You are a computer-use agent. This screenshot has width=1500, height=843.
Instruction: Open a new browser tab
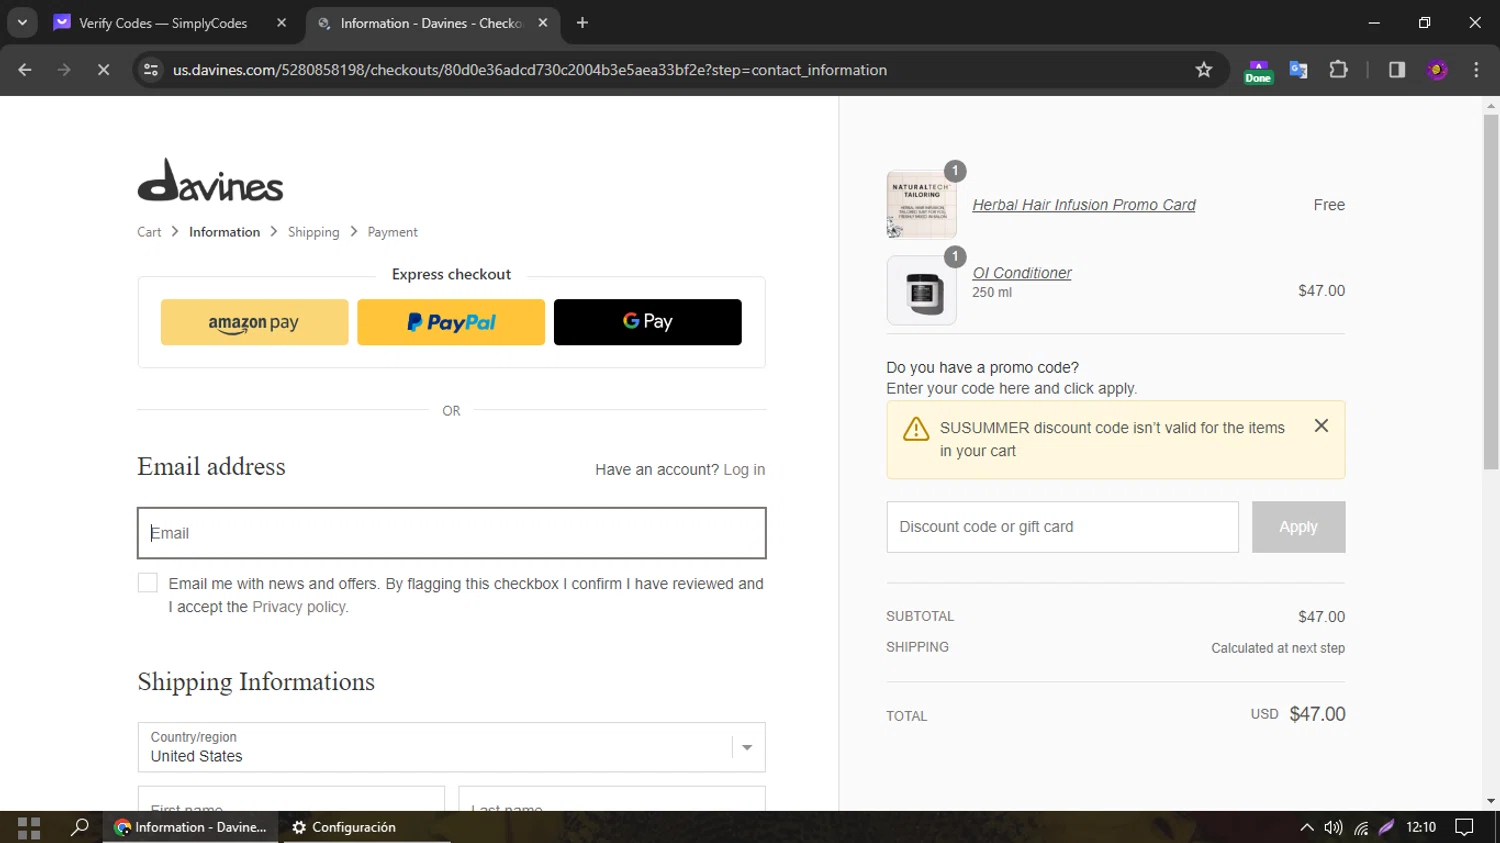[582, 23]
